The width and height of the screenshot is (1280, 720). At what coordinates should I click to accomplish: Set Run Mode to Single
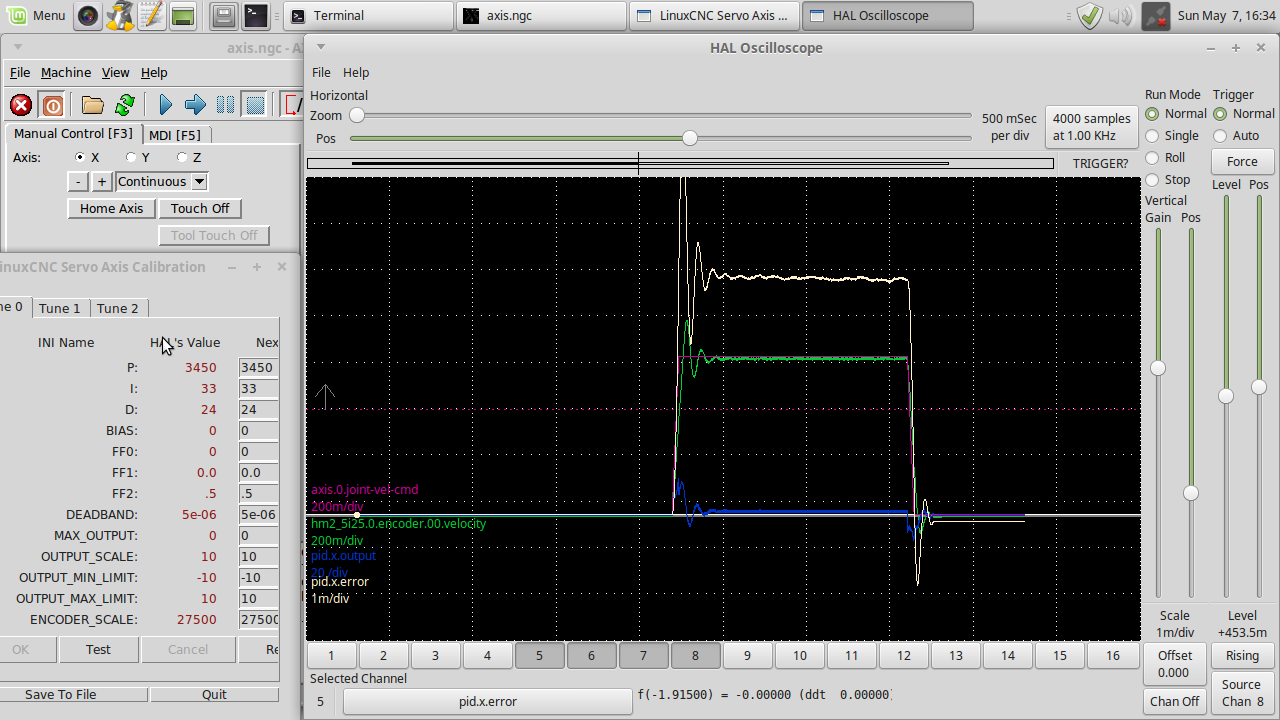click(1152, 136)
